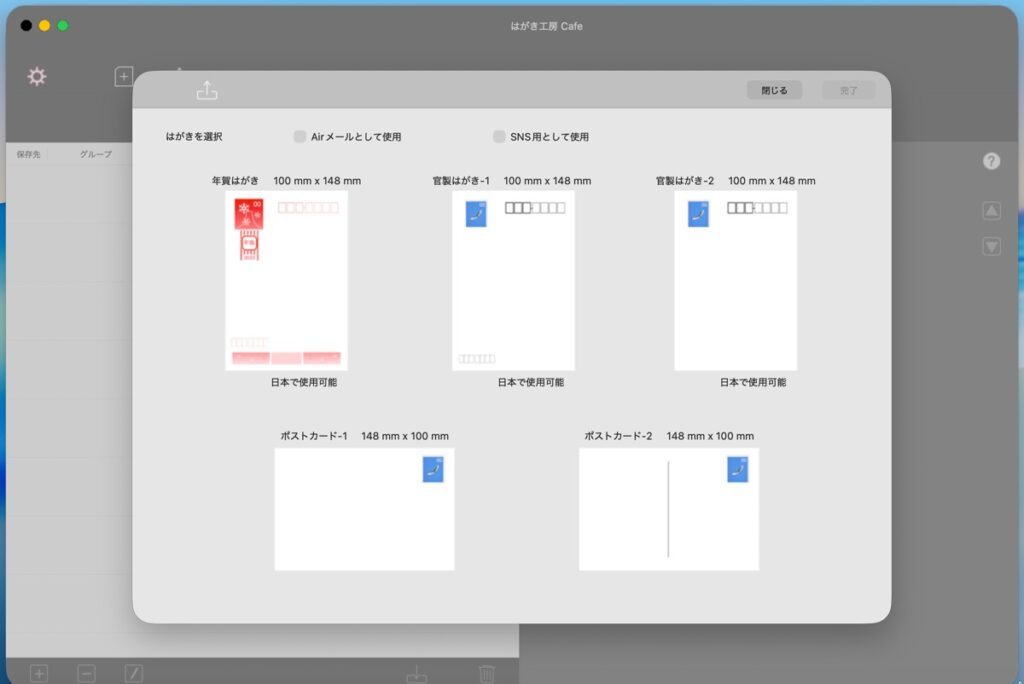The width and height of the screenshot is (1024, 684).
Task: Click the plus add icon at bottom left
Action: (38, 673)
